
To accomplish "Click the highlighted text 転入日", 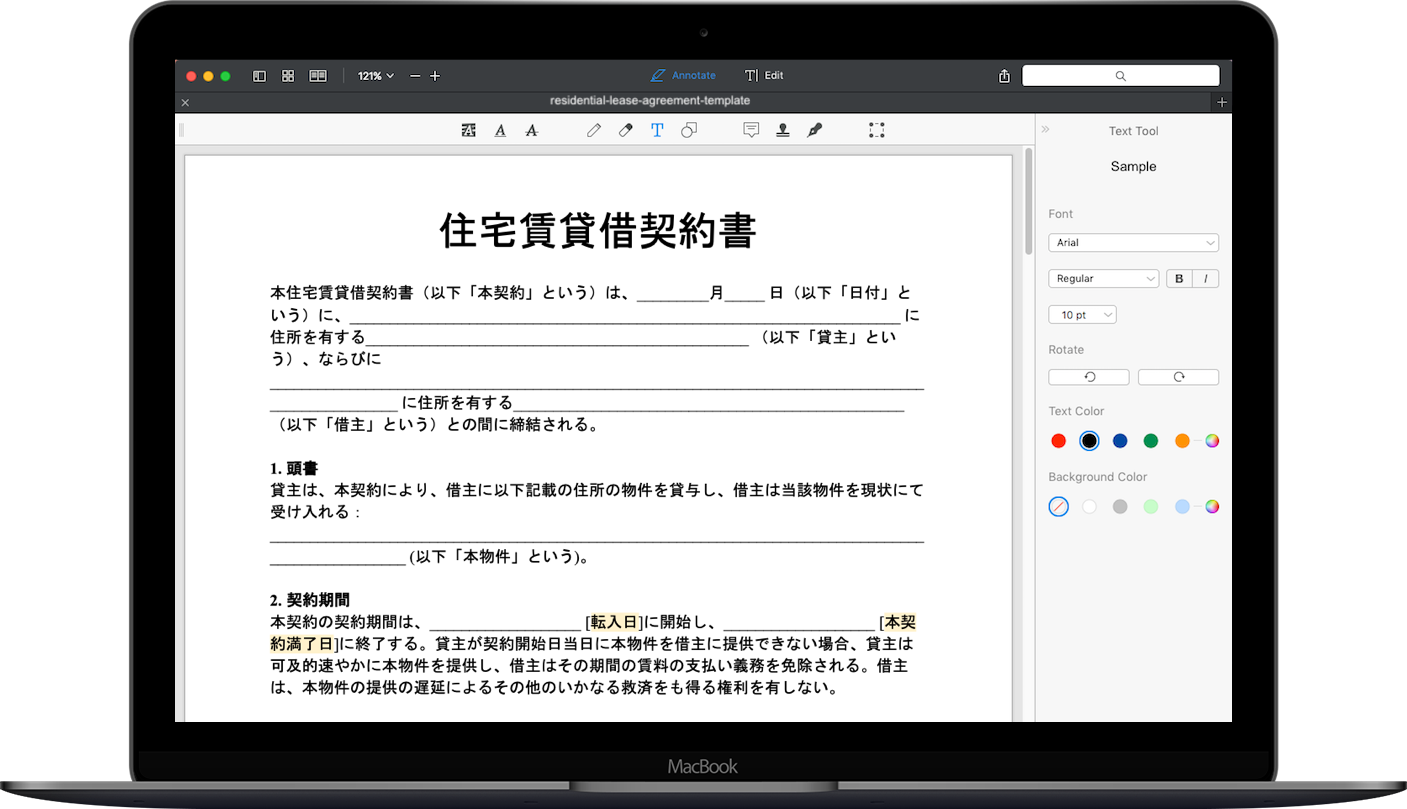I will [x=615, y=622].
